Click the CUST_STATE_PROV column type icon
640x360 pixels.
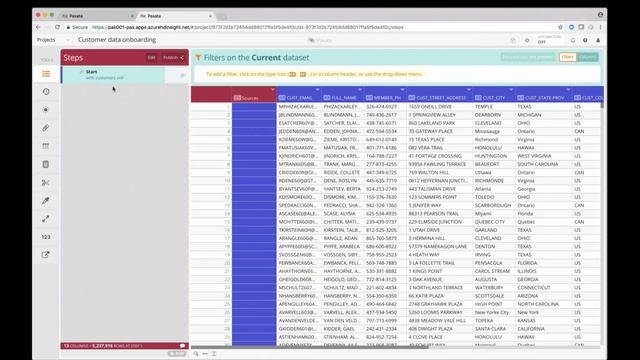pyautogui.click(x=520, y=98)
